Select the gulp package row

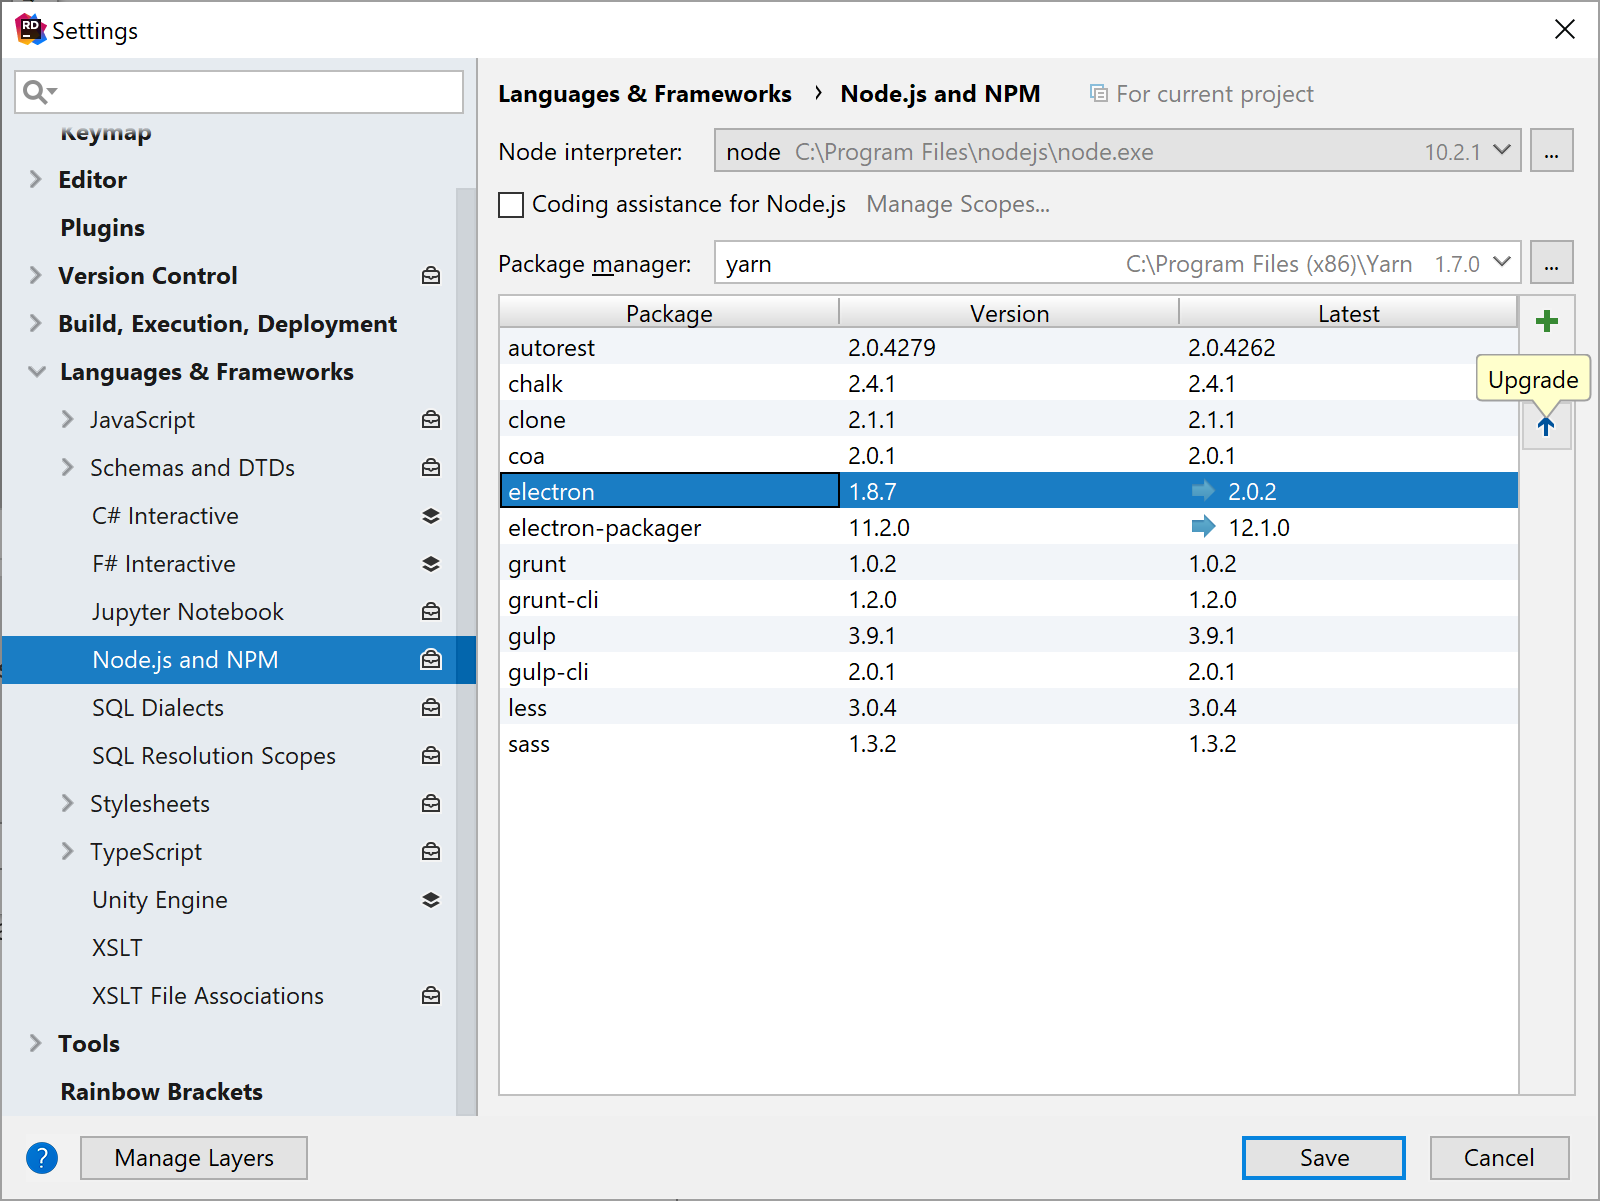[x=1009, y=635]
